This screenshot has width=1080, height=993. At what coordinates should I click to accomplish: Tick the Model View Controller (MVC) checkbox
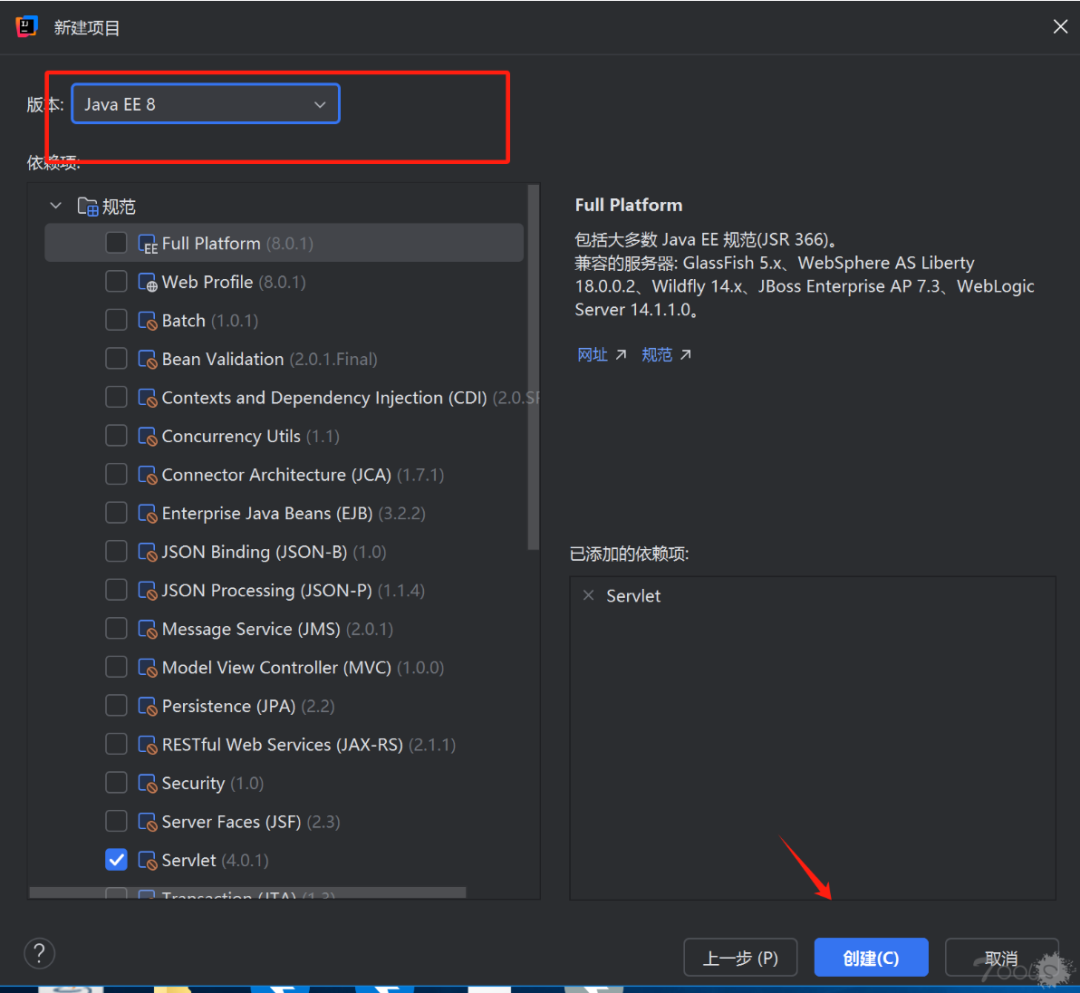116,667
